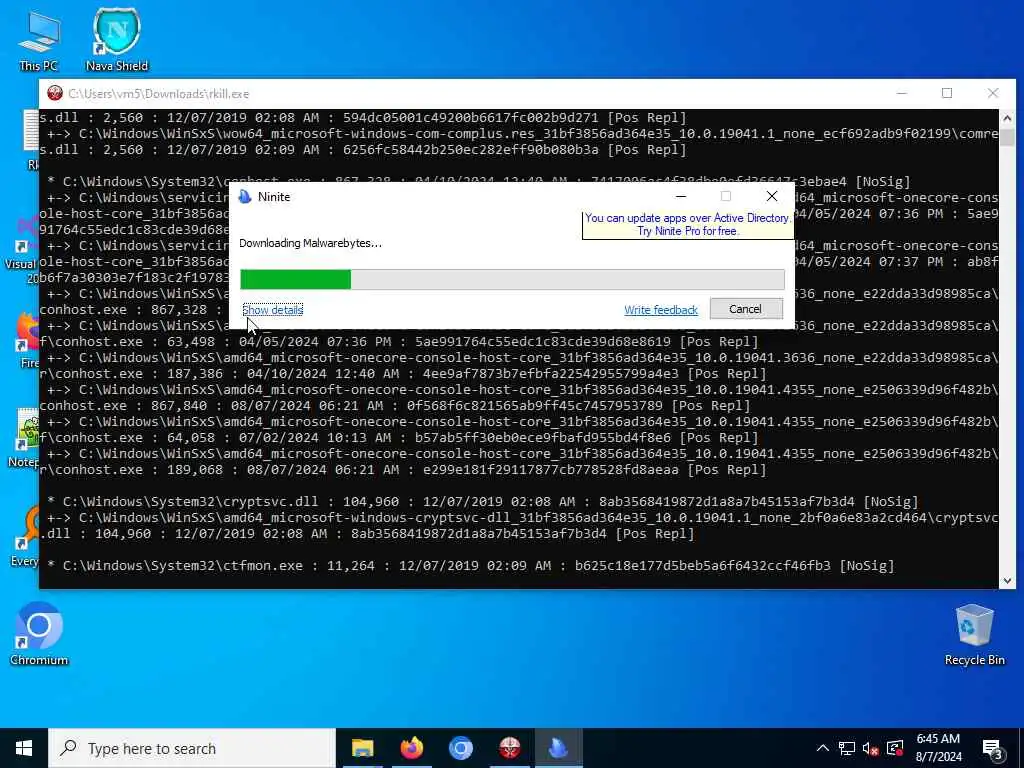Click the Ninite logo in the dialog title bar

tap(245, 197)
